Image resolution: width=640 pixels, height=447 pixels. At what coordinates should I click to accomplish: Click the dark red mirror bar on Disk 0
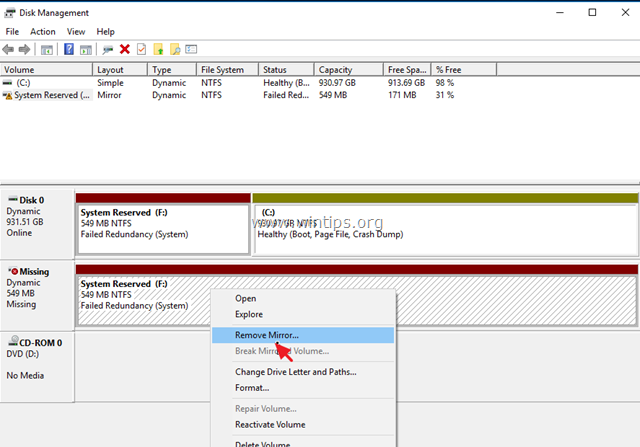coord(163,198)
